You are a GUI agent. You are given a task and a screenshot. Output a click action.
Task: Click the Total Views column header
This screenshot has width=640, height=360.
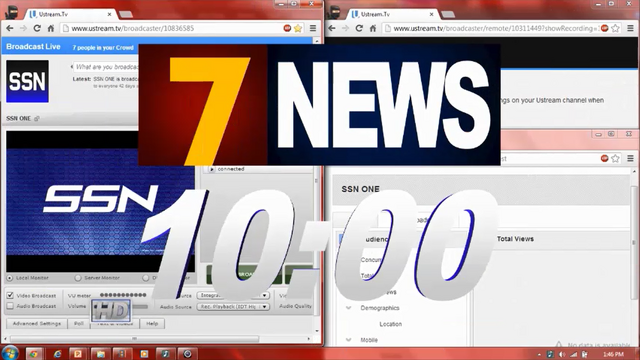coord(515,239)
